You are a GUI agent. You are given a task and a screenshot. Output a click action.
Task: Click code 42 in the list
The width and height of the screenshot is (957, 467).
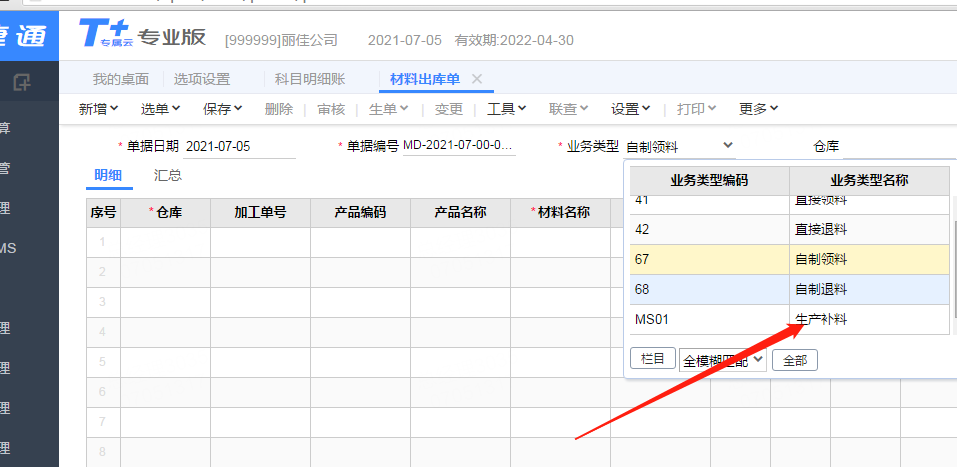(x=641, y=230)
